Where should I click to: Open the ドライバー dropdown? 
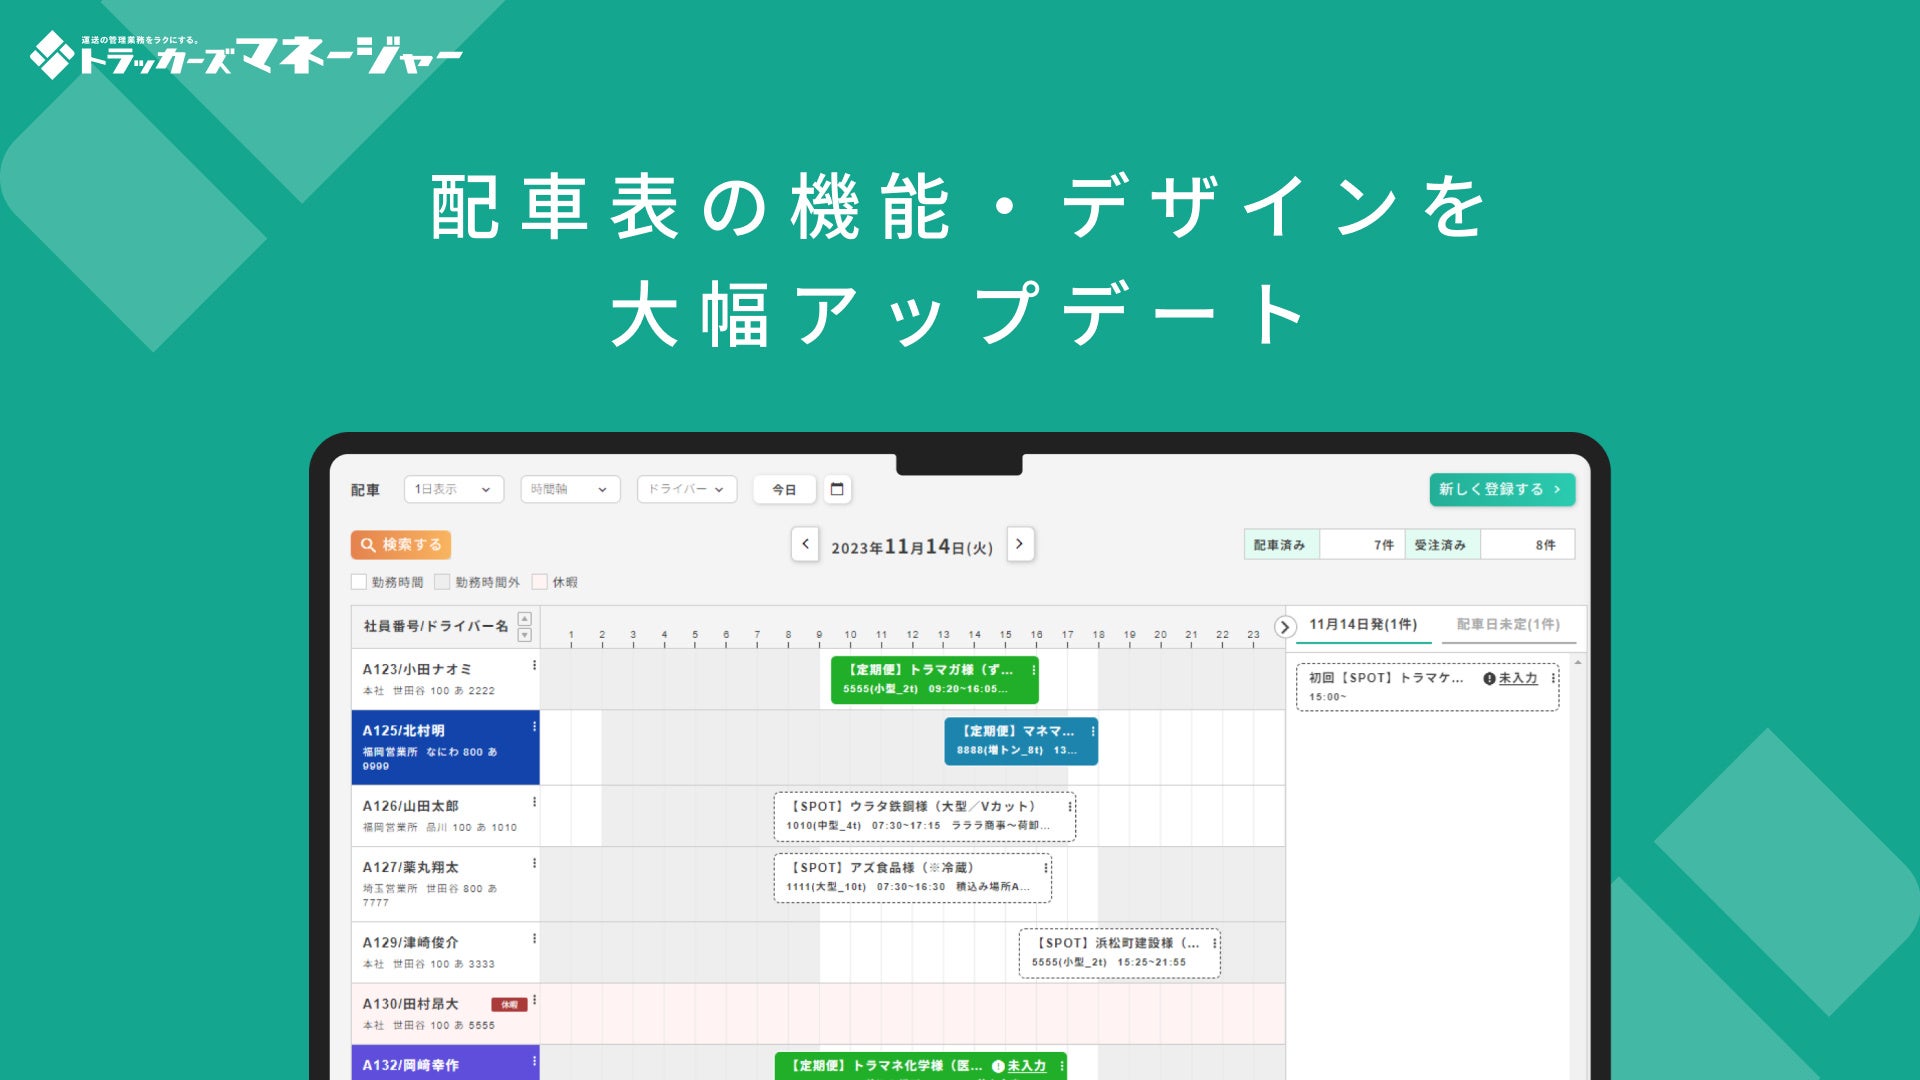coord(686,489)
